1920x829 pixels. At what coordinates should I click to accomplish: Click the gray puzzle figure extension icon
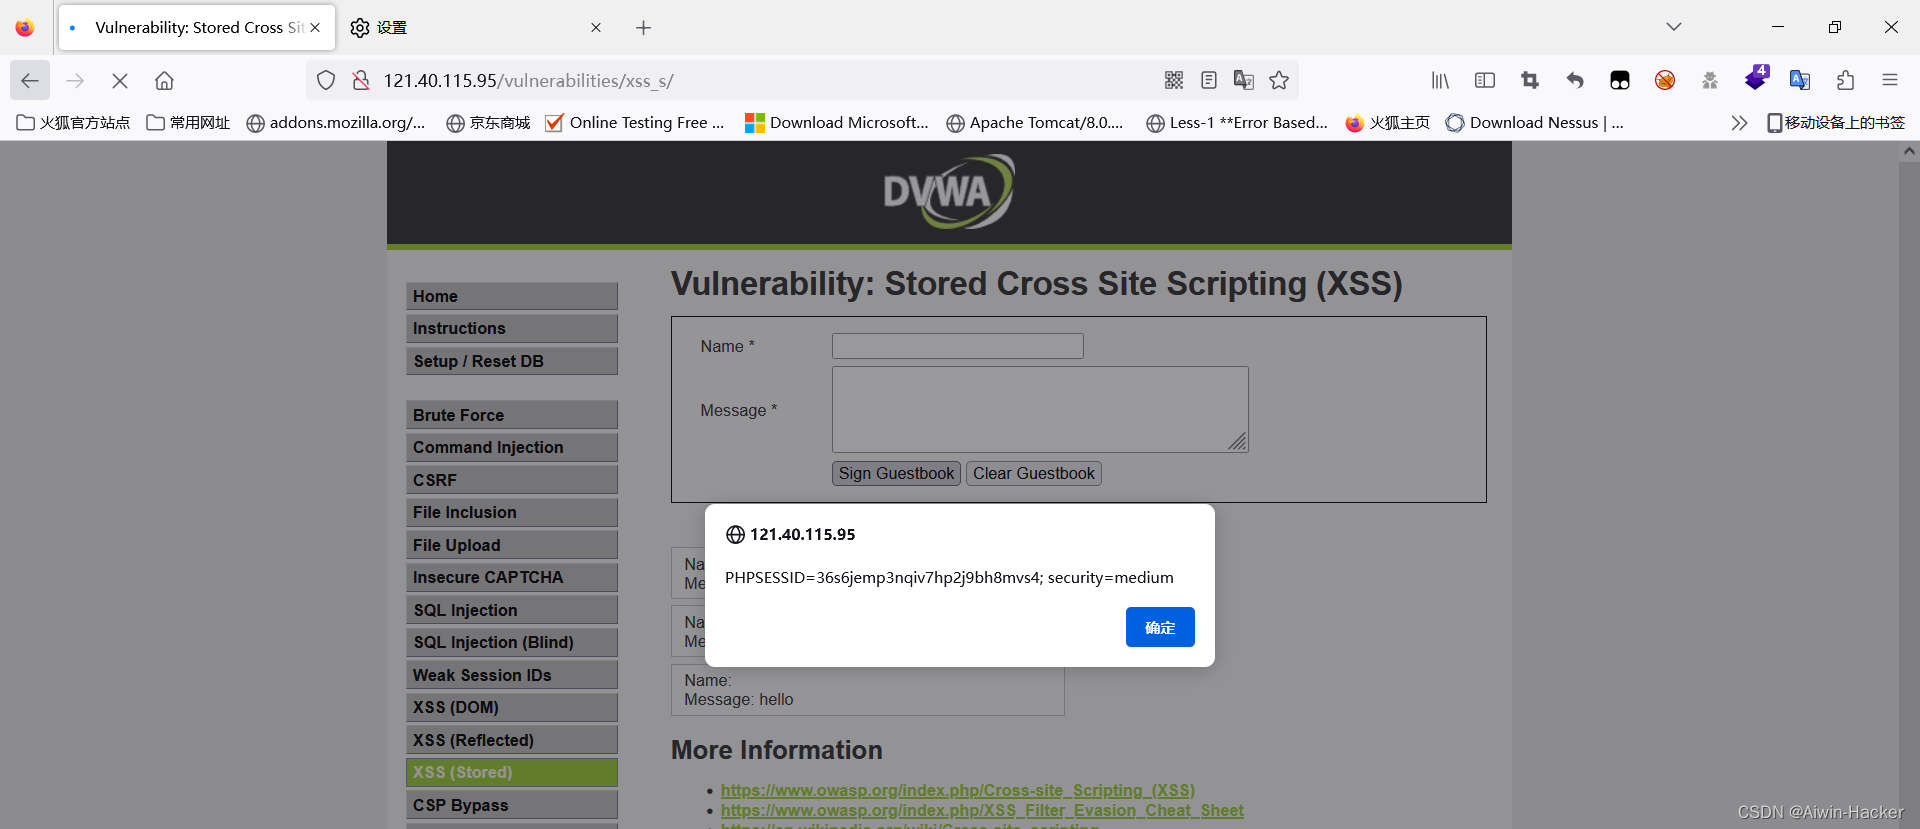pos(1710,80)
